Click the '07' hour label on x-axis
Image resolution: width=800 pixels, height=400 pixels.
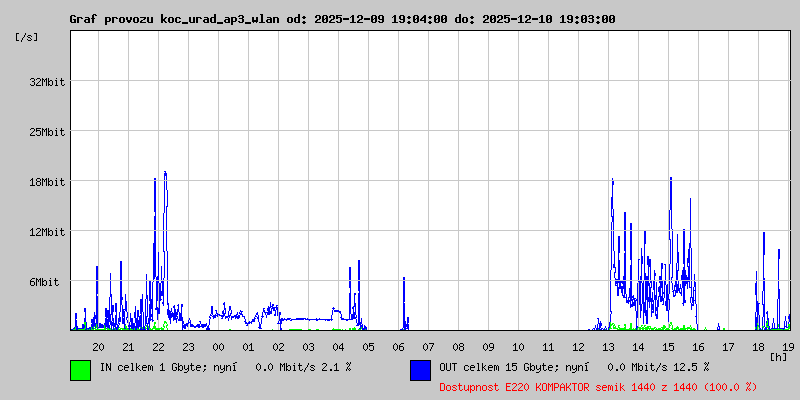[428, 347]
